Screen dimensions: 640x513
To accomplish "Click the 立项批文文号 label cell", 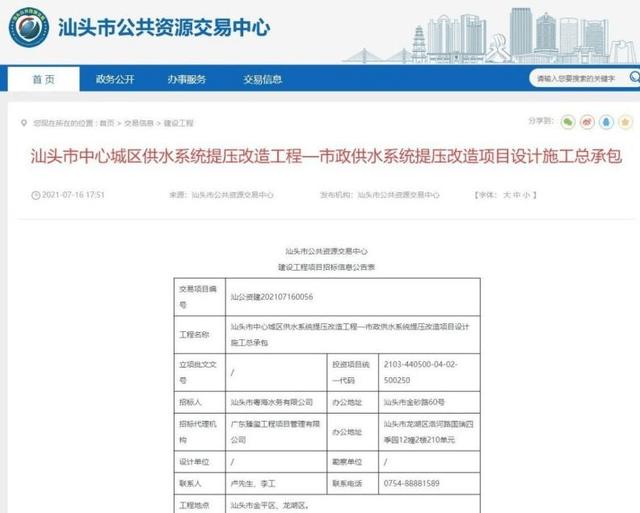I will pyautogui.click(x=200, y=372).
